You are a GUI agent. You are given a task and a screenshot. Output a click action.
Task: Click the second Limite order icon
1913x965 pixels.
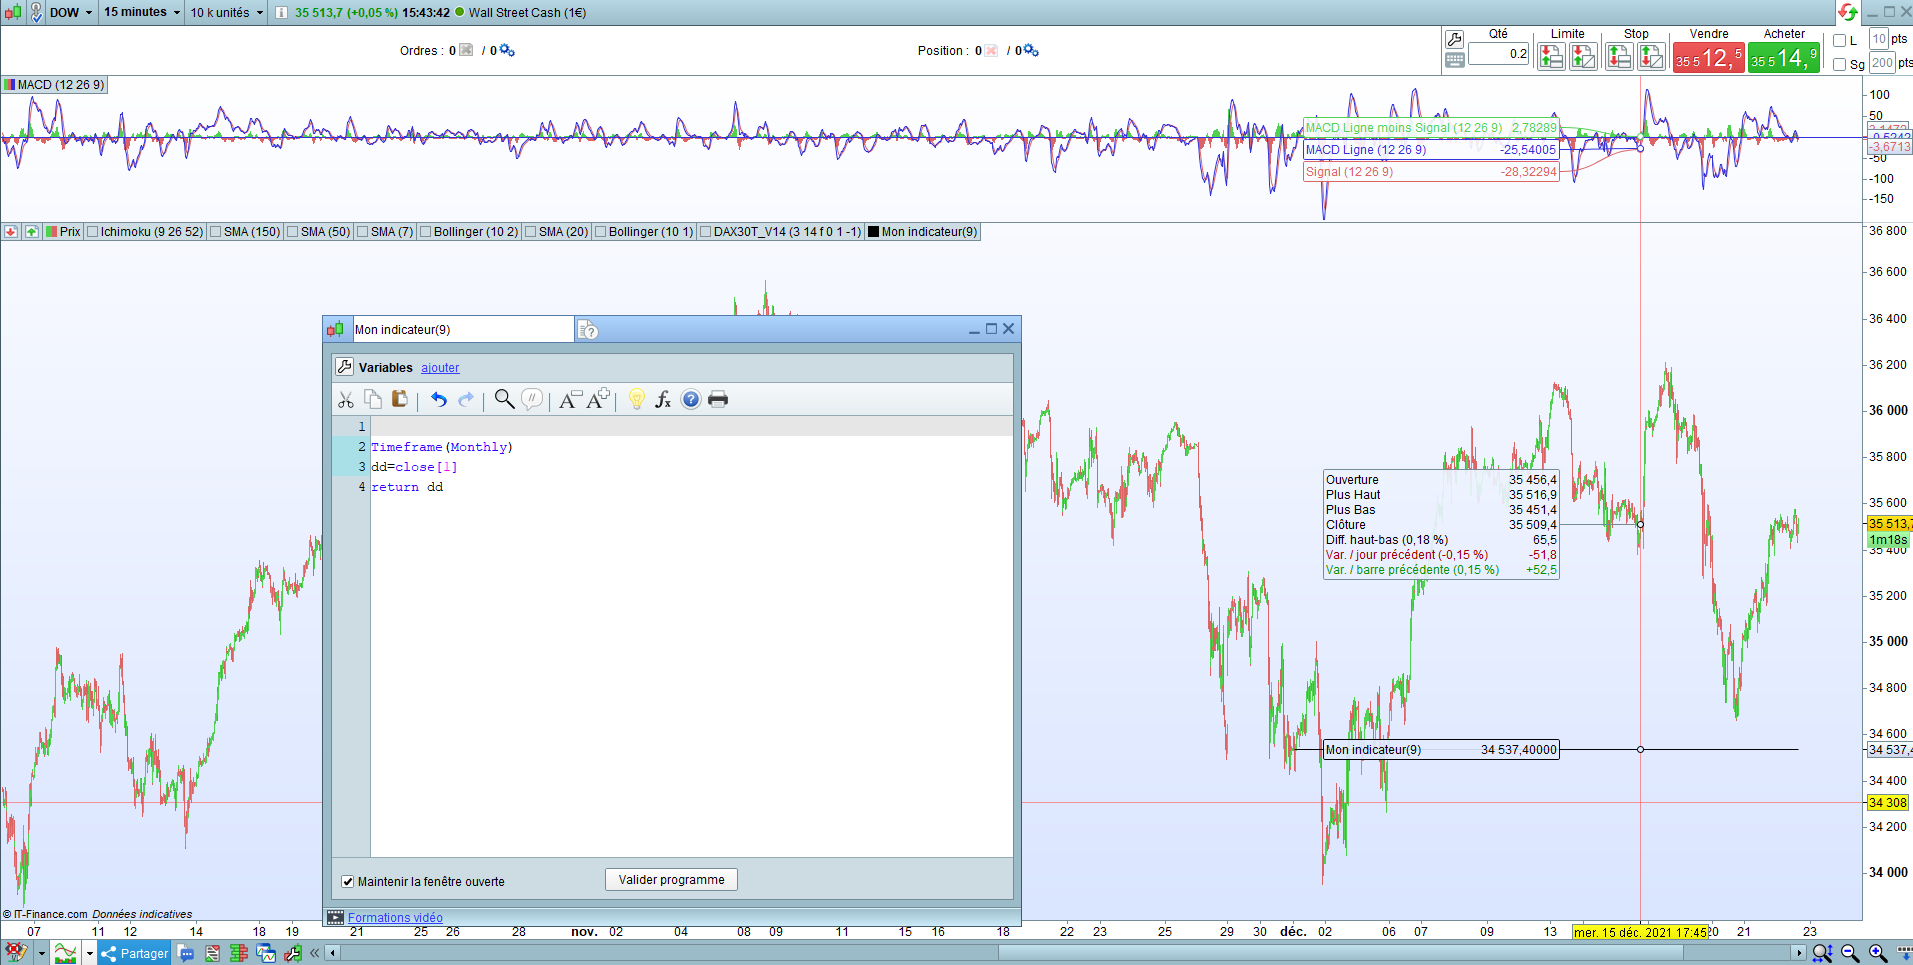1584,57
